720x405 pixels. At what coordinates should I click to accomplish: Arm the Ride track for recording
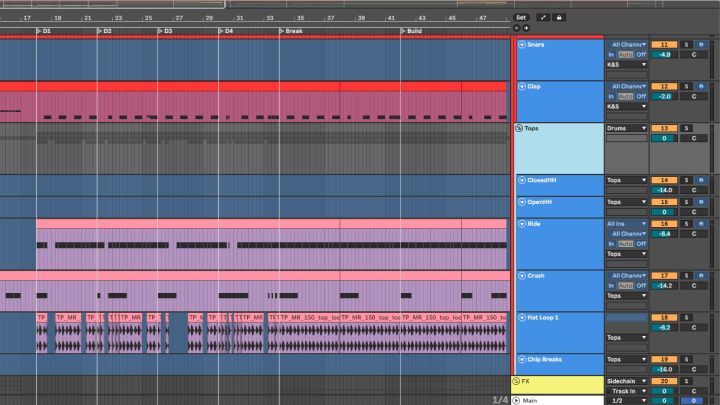701,224
